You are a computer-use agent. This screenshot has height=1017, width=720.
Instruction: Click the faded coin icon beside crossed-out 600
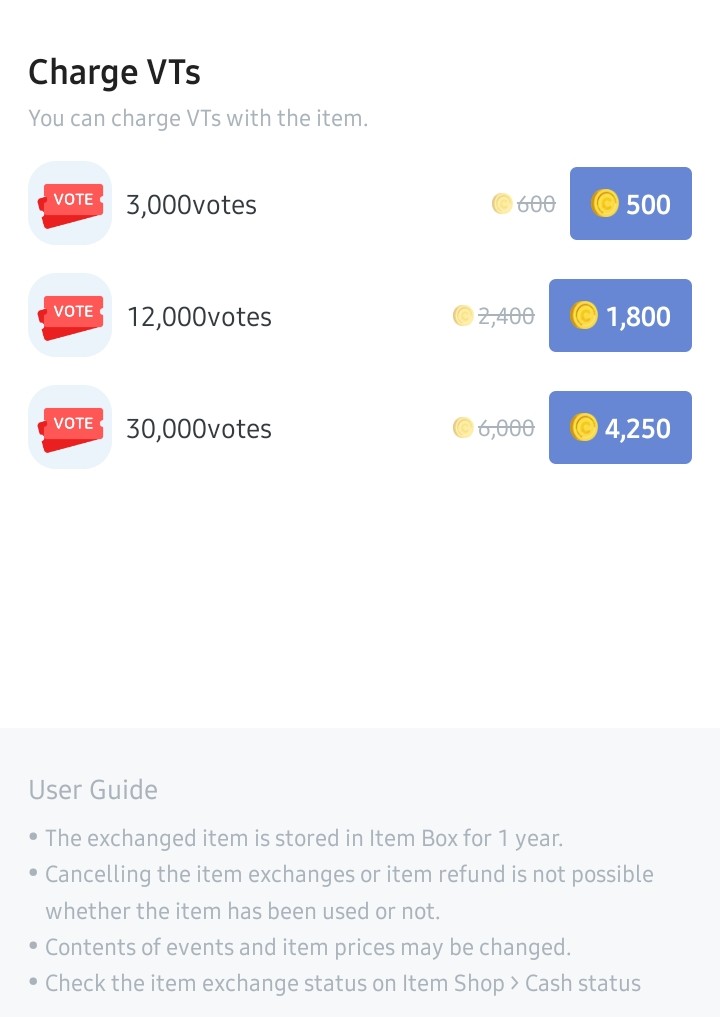(x=502, y=204)
